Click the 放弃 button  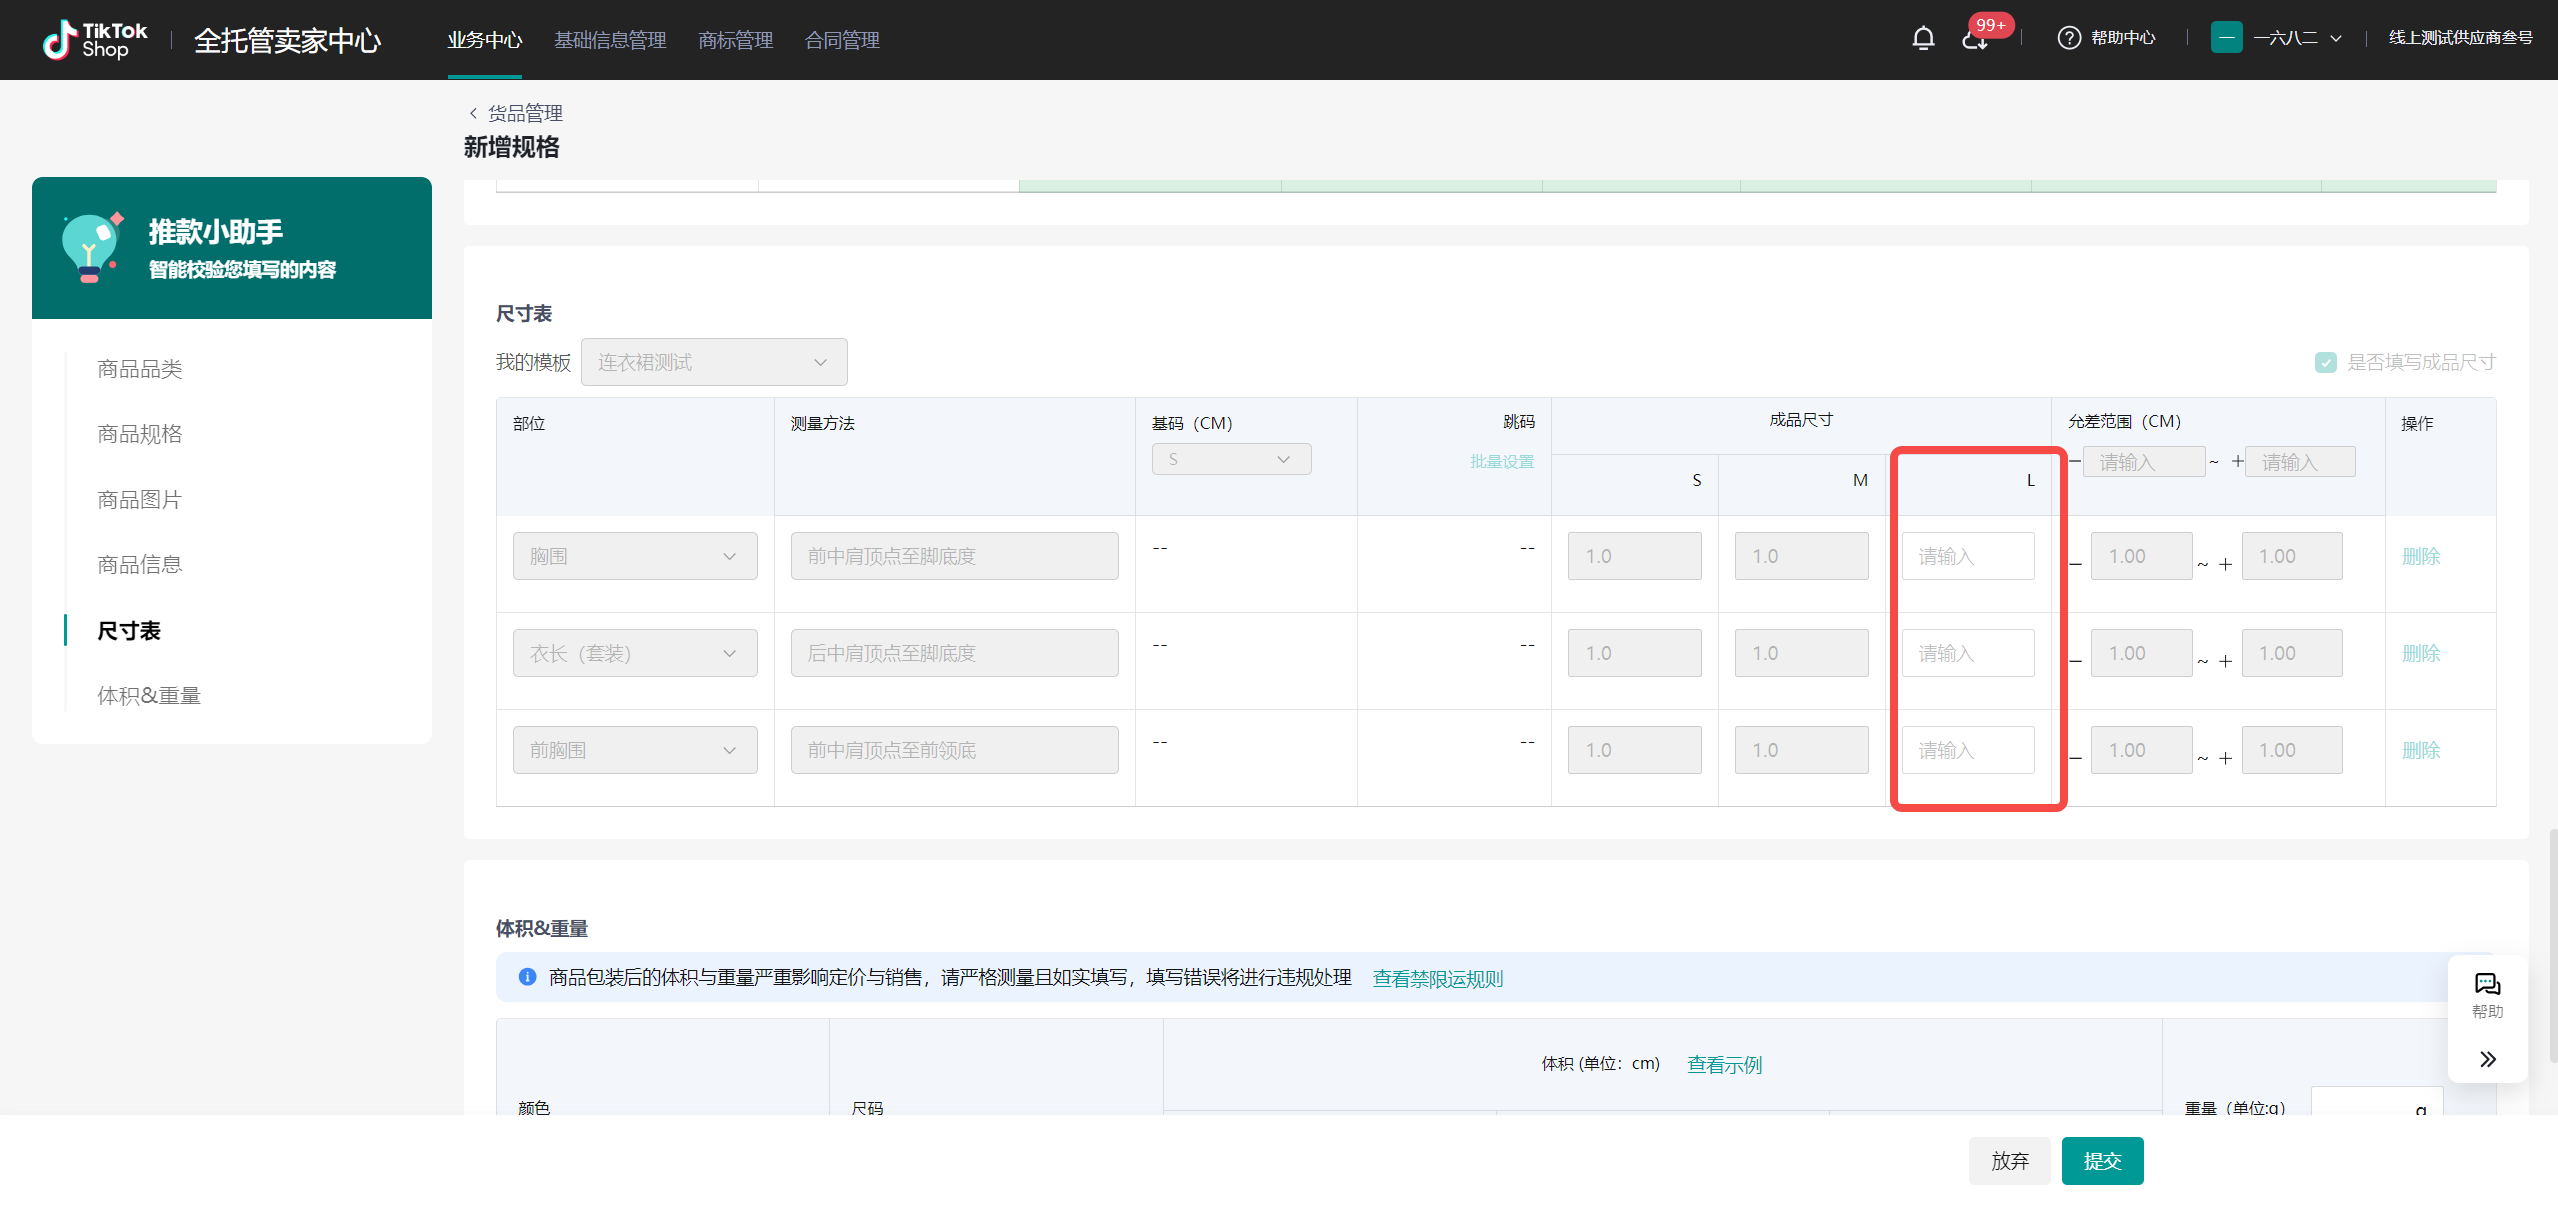2009,1161
